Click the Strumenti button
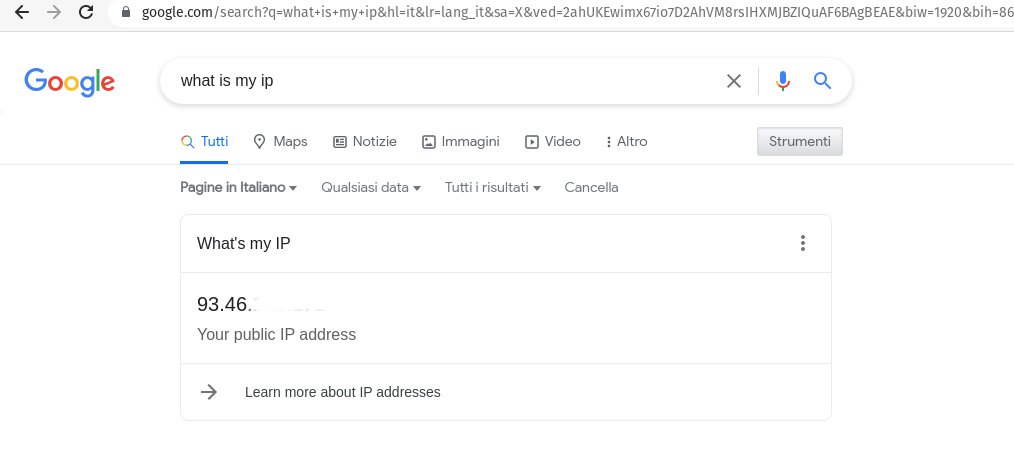1014x452 pixels. (800, 142)
